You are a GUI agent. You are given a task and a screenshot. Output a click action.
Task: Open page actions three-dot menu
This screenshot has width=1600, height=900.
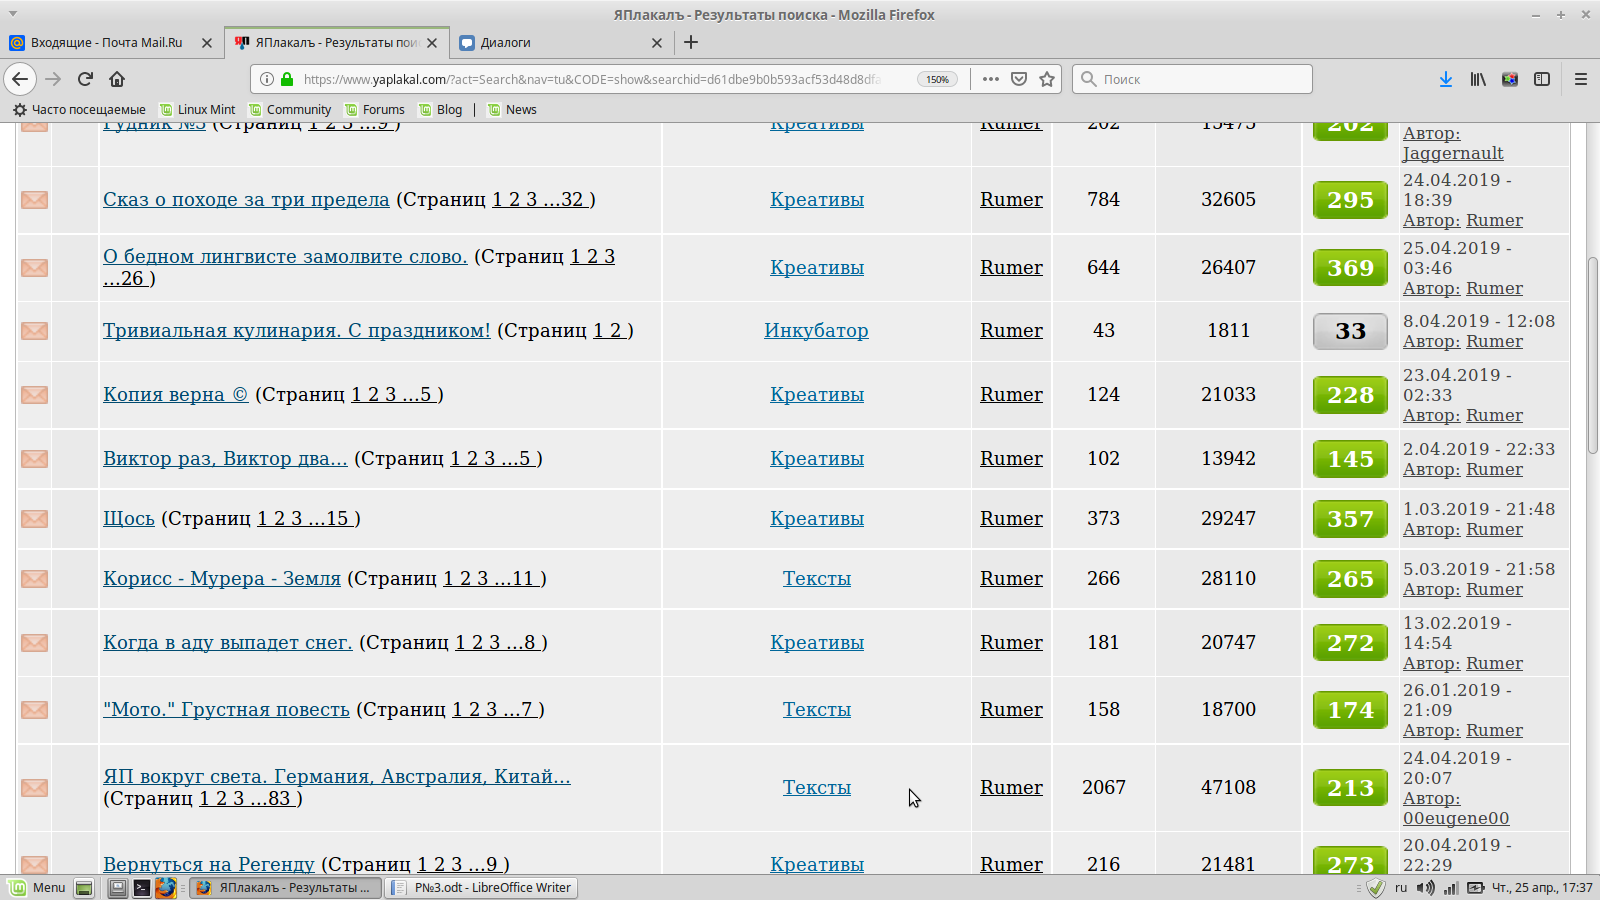(x=990, y=79)
